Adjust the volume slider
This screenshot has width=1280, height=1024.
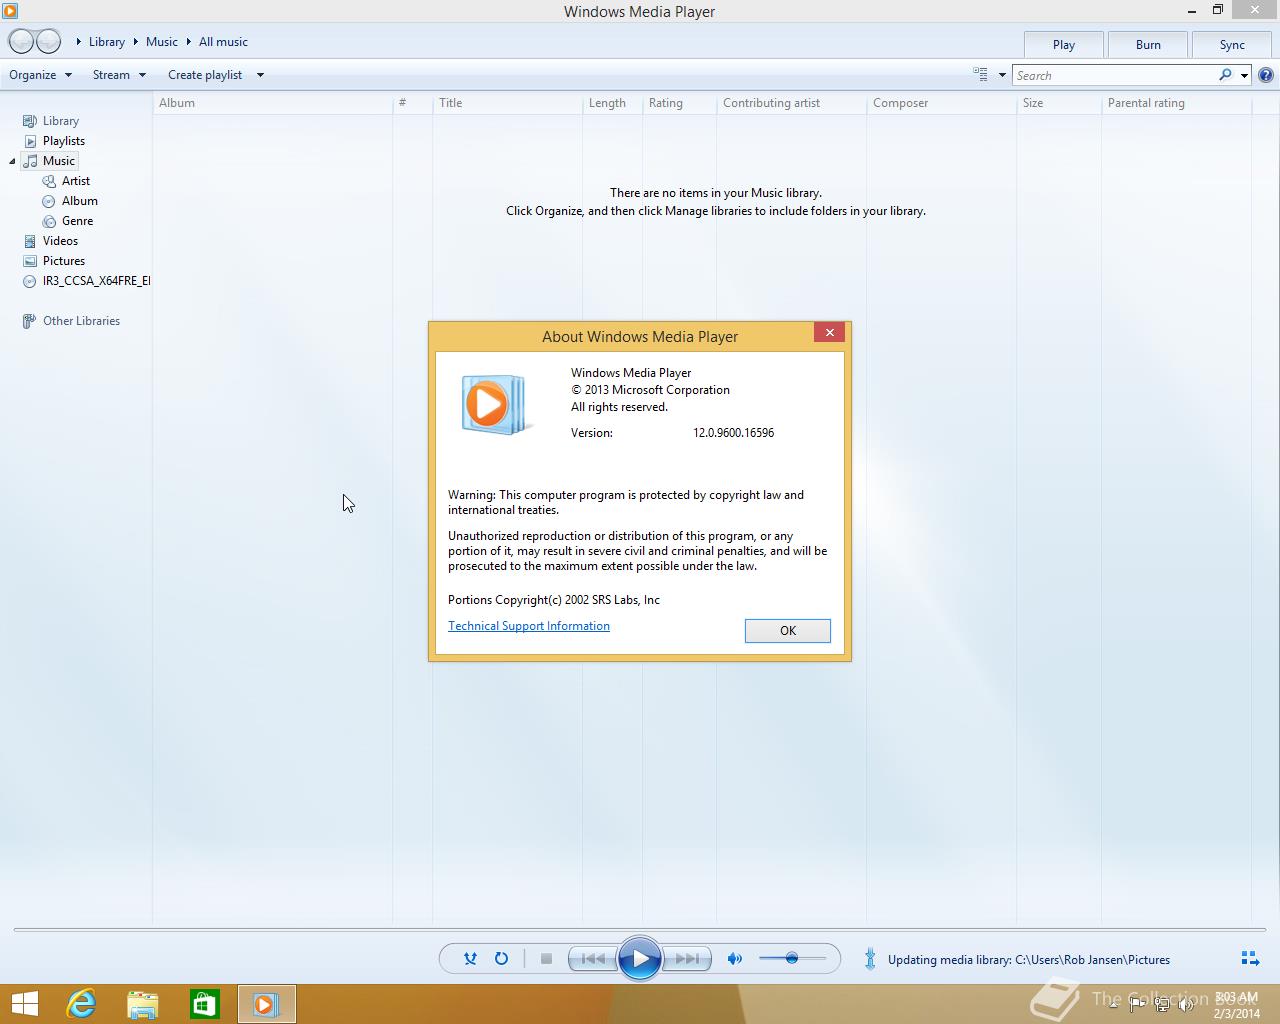click(792, 959)
